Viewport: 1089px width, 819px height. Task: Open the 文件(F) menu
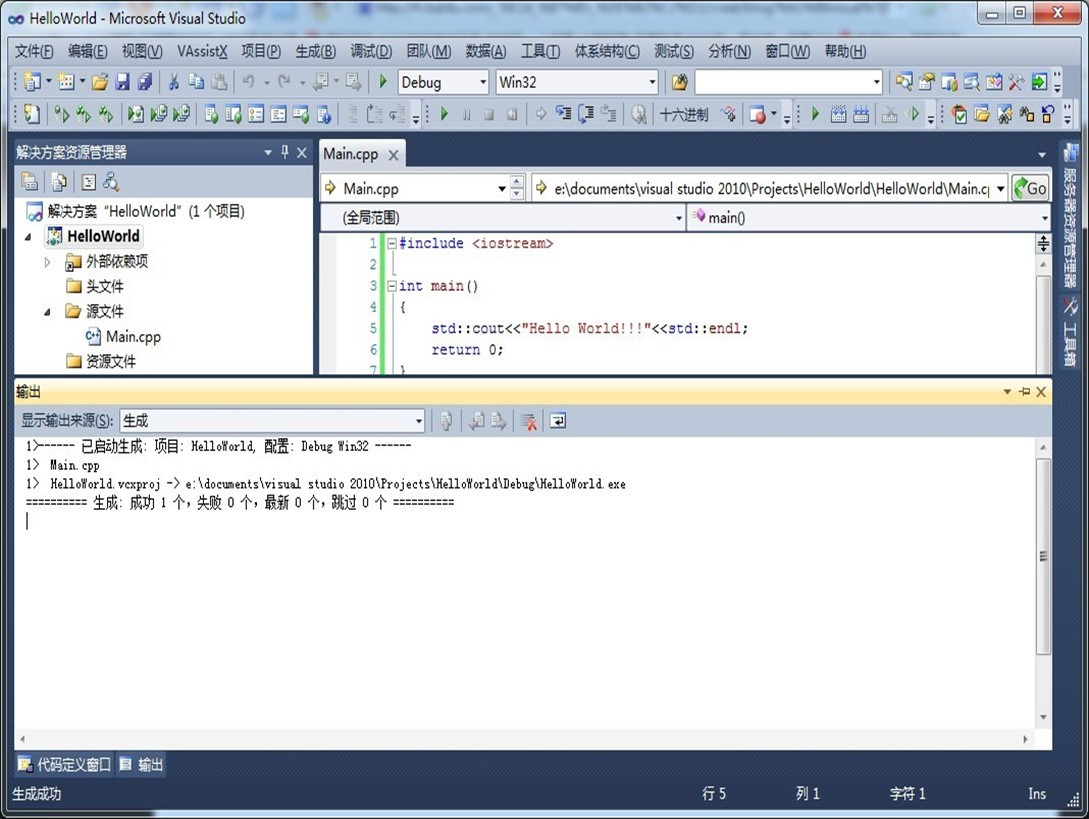pyautogui.click(x=34, y=51)
